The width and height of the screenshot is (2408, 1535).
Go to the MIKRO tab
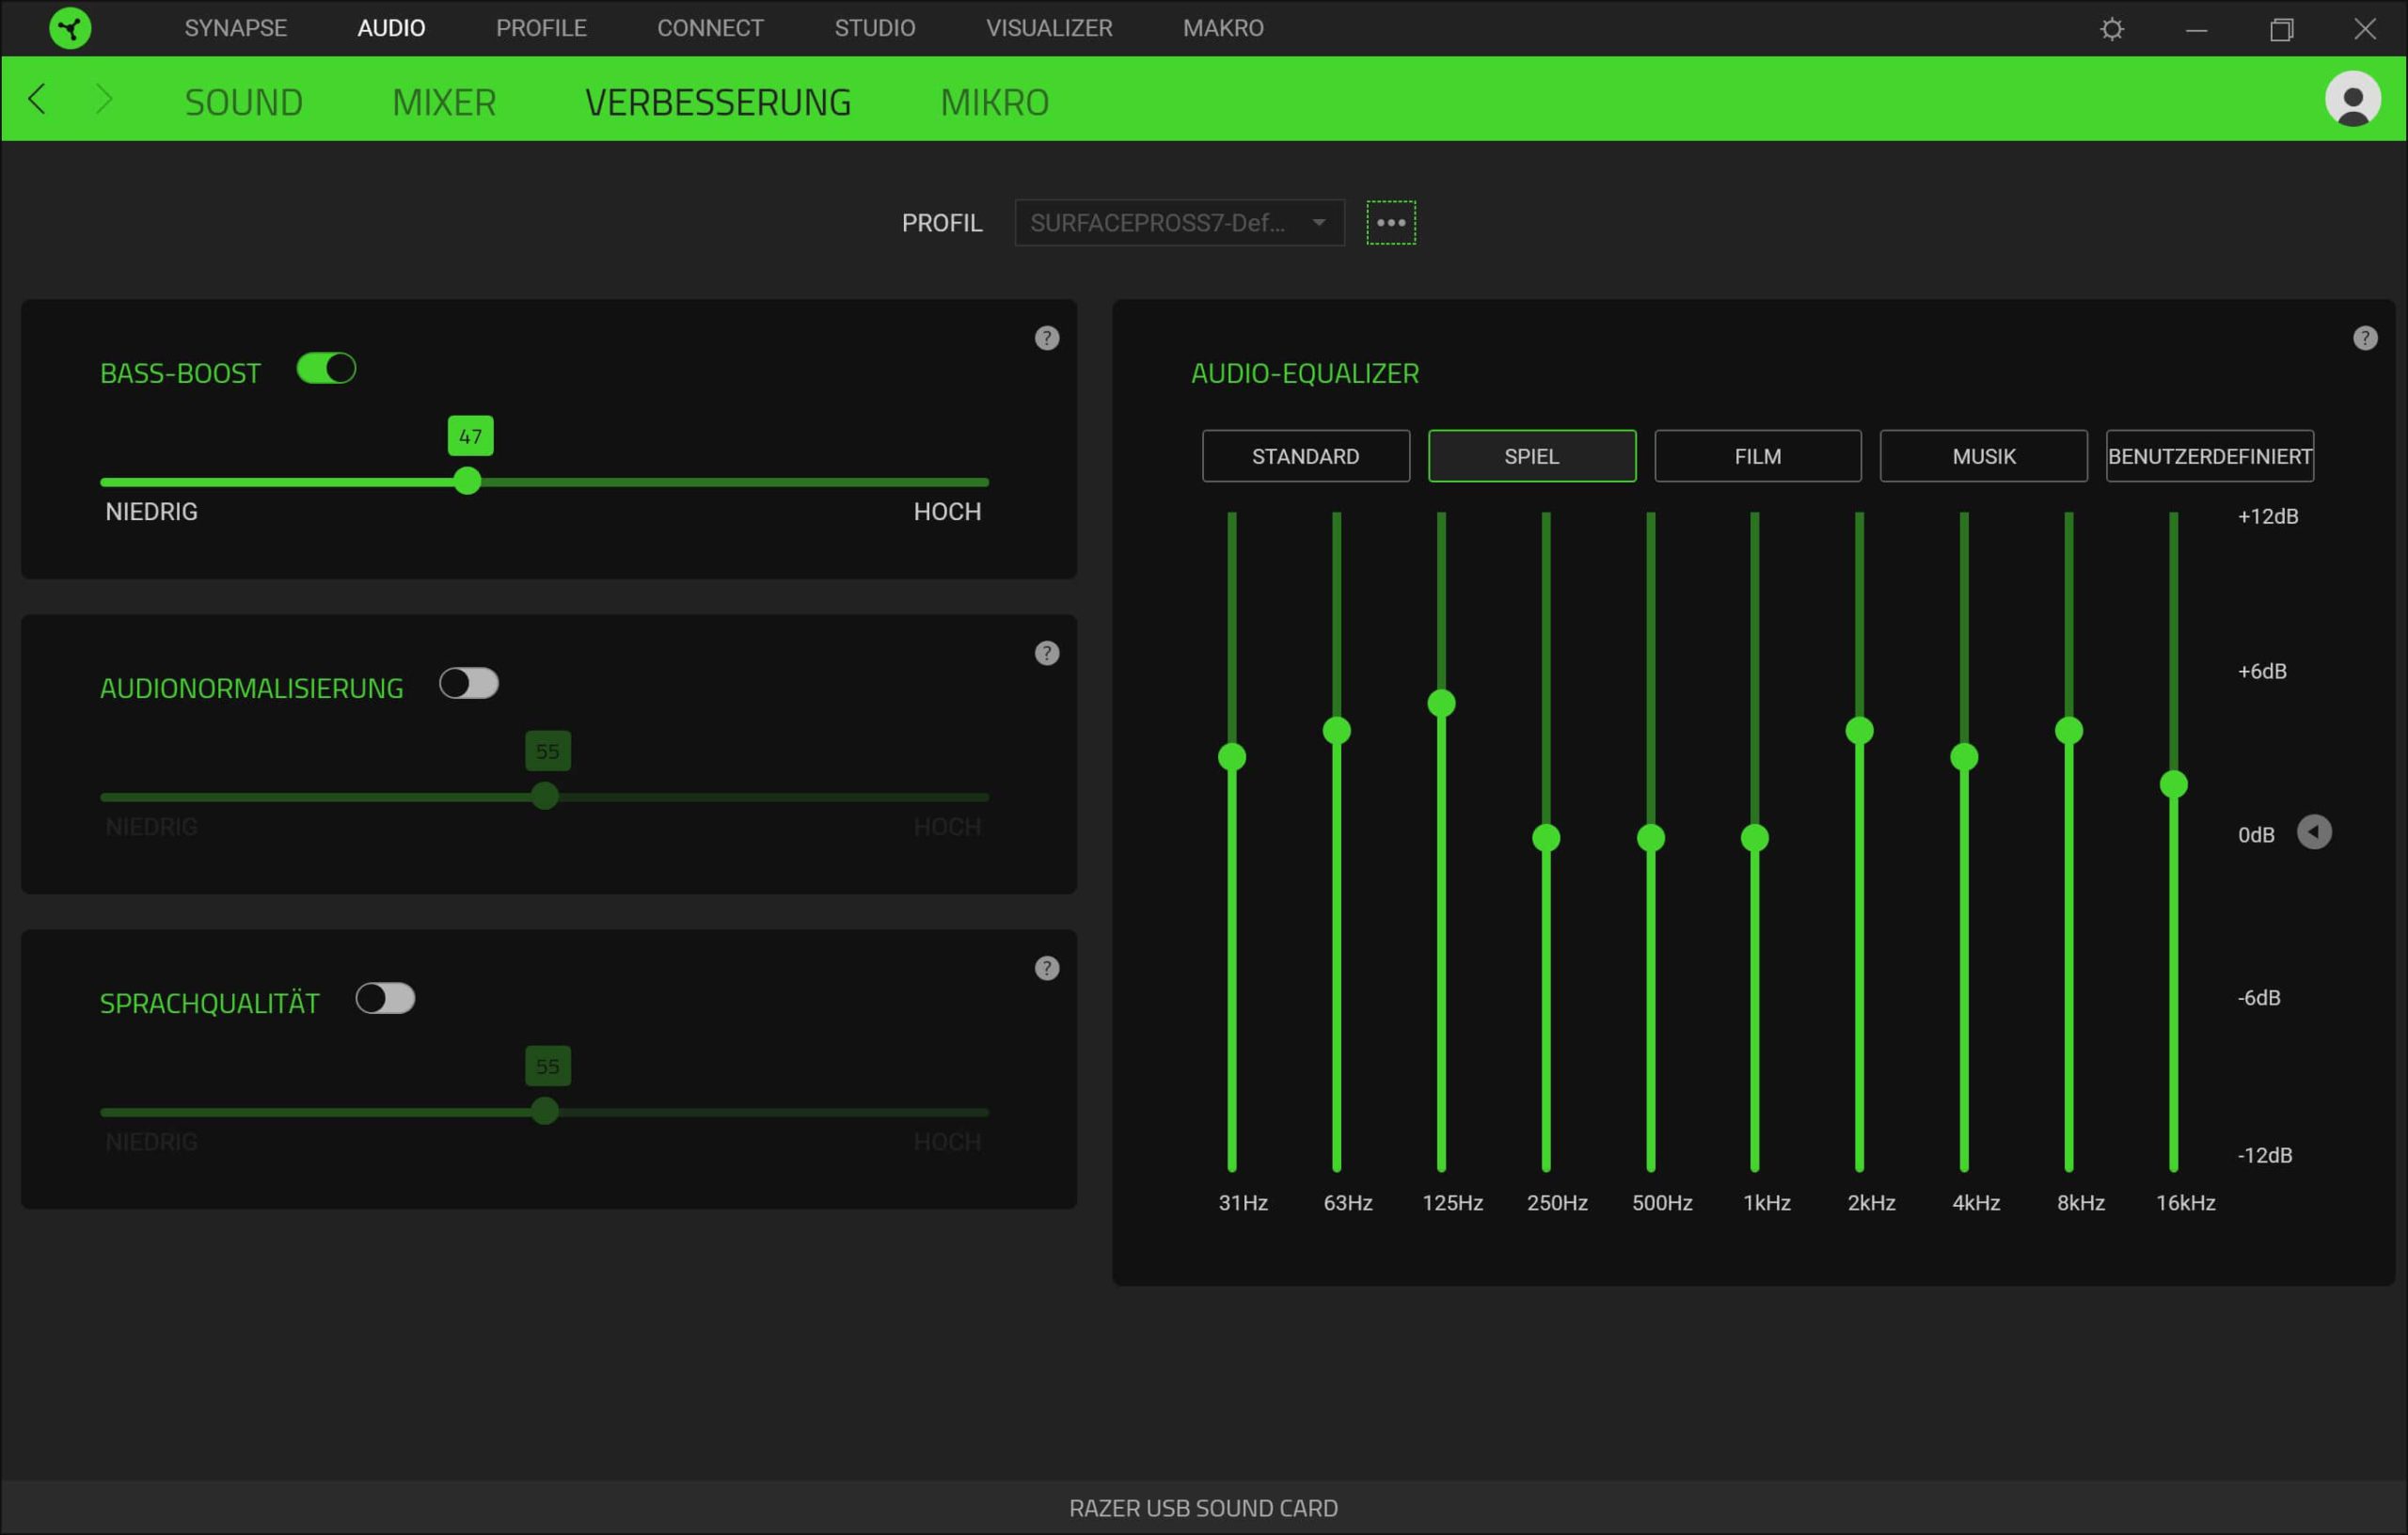point(994,102)
